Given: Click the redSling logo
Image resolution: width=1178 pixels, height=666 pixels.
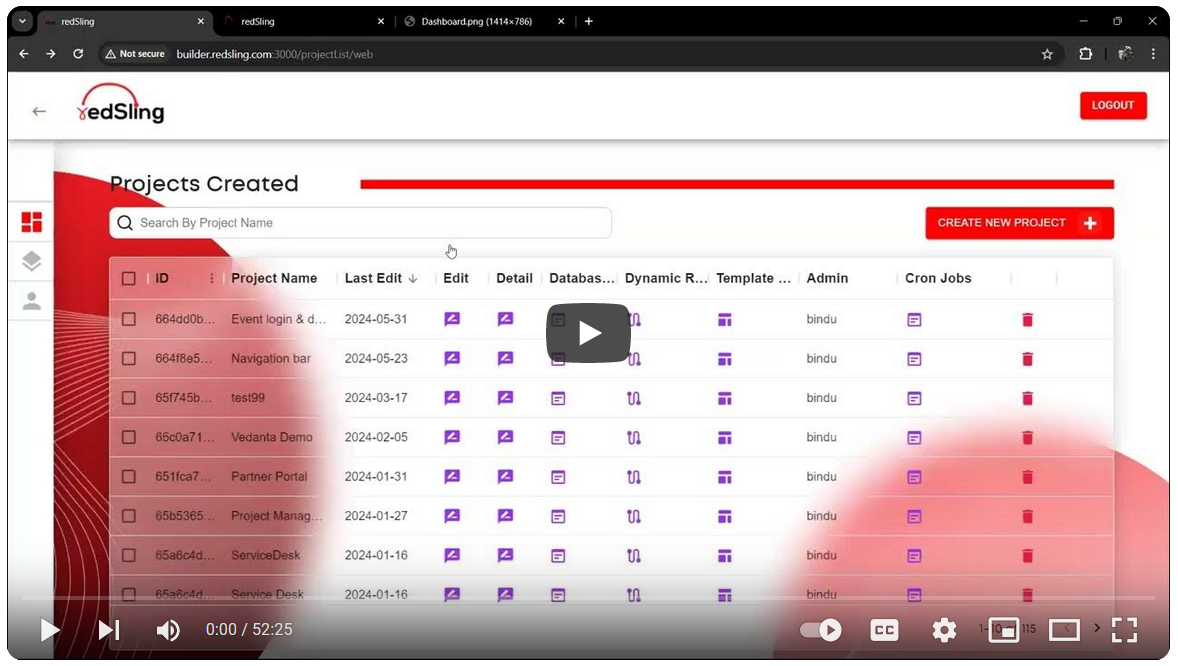Looking at the screenshot, I should 120,104.
